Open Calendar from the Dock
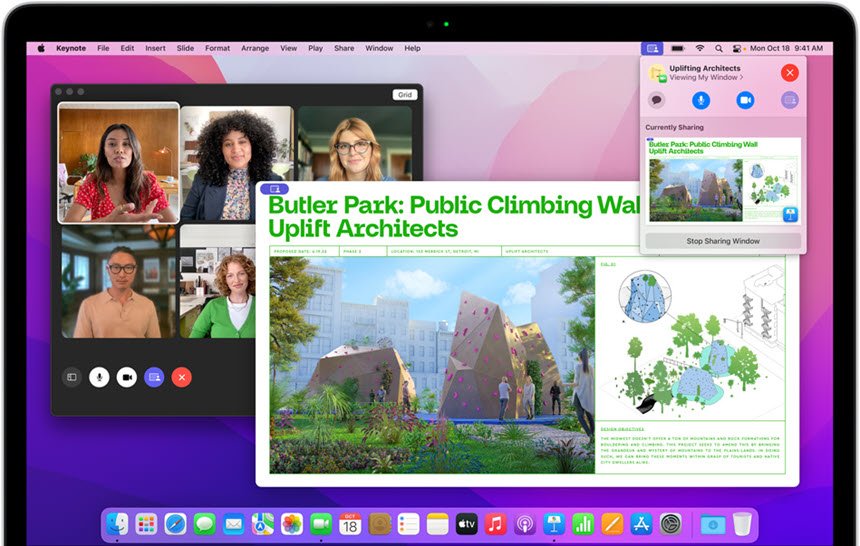Viewport: 860px width, 546px height. click(x=350, y=525)
